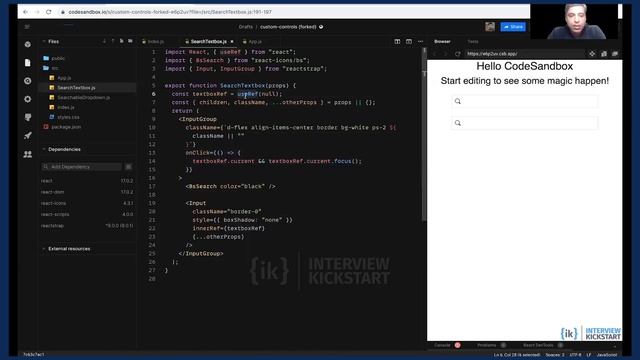
Task: Open the hamburger menu in CodeSandbox header
Action: (27, 27)
